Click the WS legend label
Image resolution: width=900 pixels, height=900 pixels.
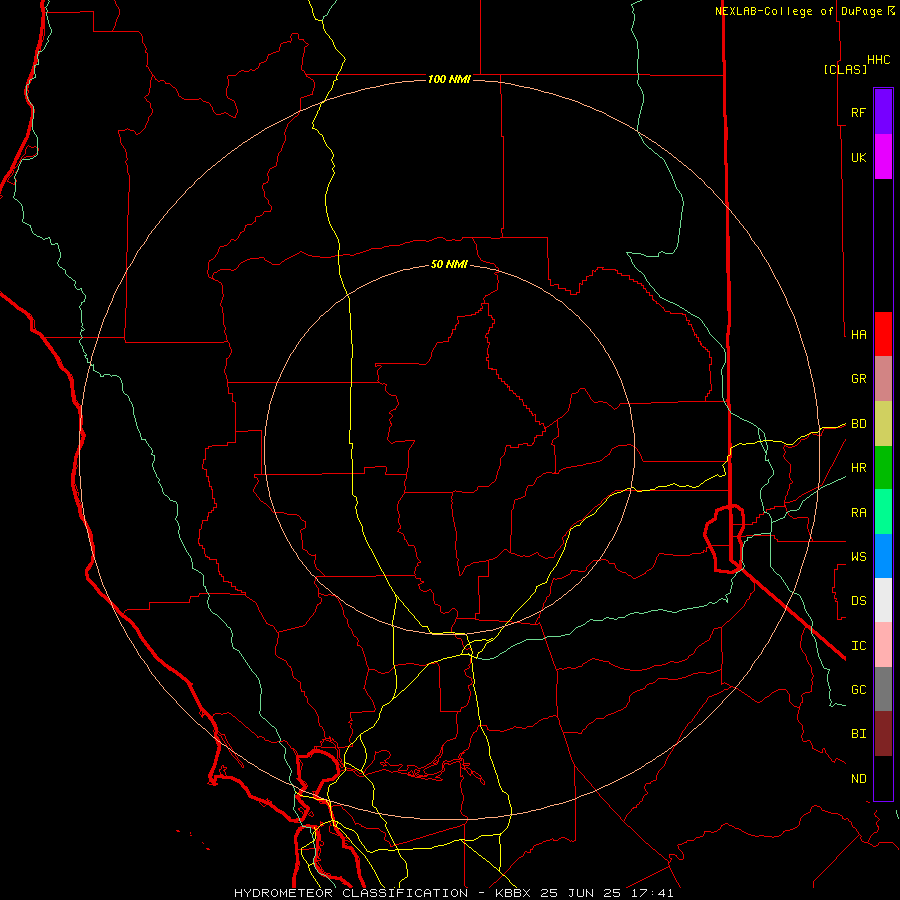point(858,557)
